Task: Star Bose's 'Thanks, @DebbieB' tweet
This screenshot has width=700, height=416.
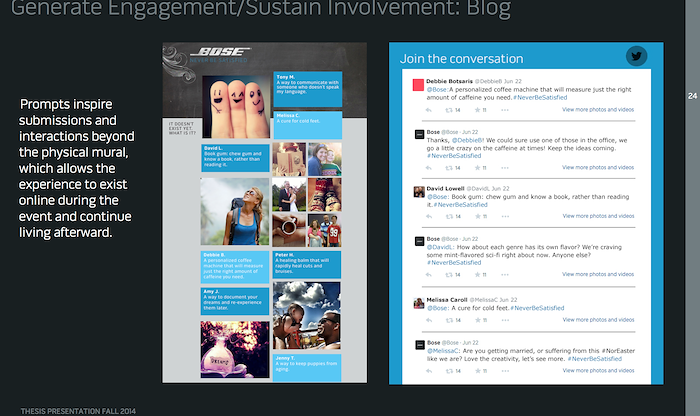Action: pos(477,168)
